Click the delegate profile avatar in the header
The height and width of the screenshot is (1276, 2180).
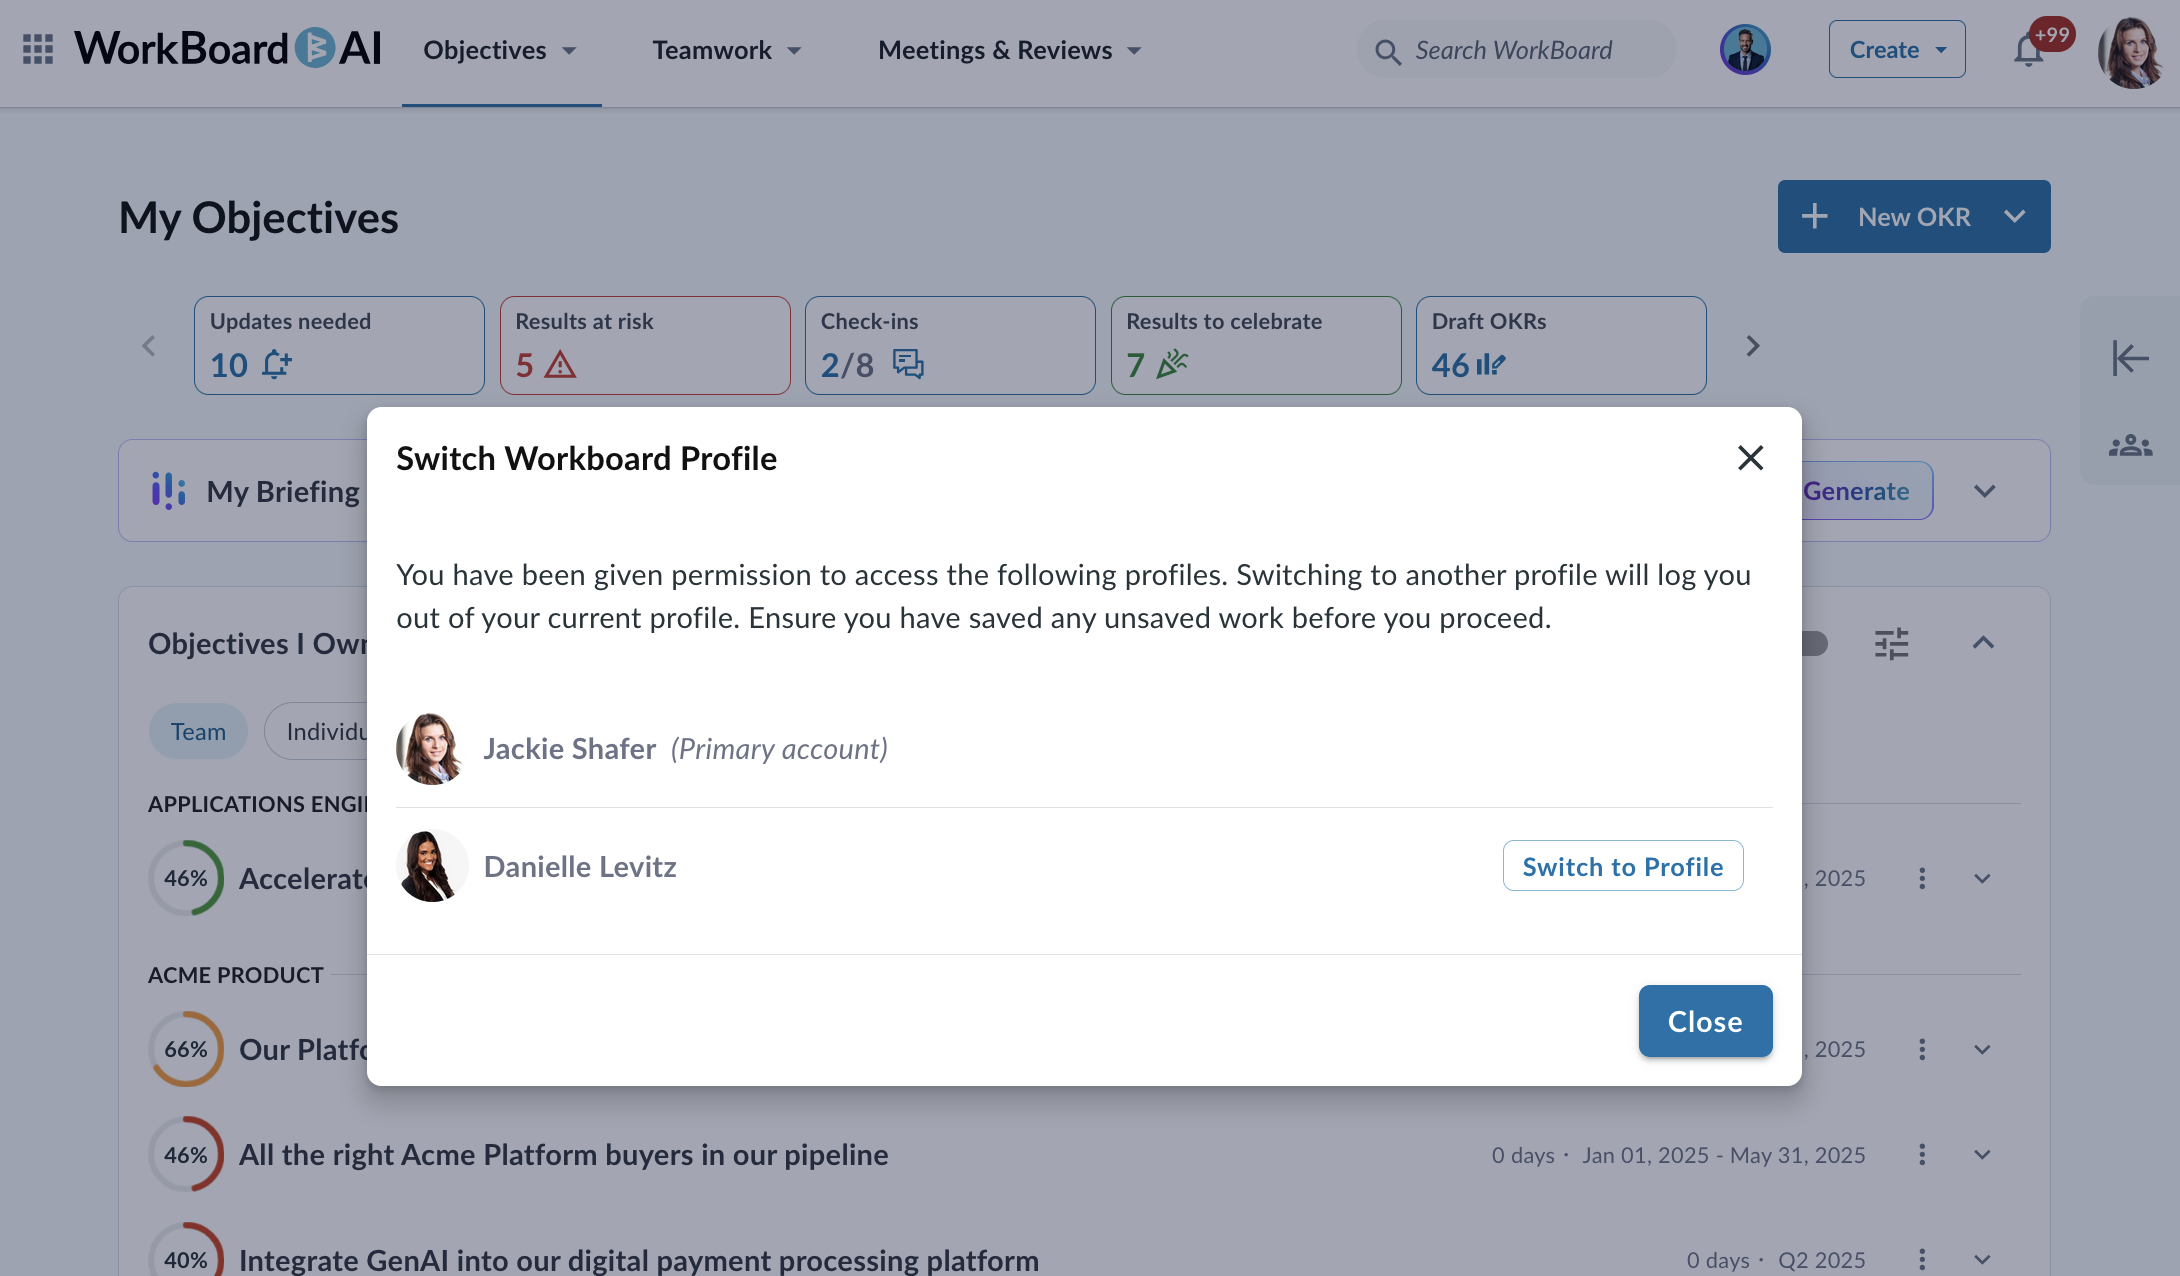[1745, 49]
